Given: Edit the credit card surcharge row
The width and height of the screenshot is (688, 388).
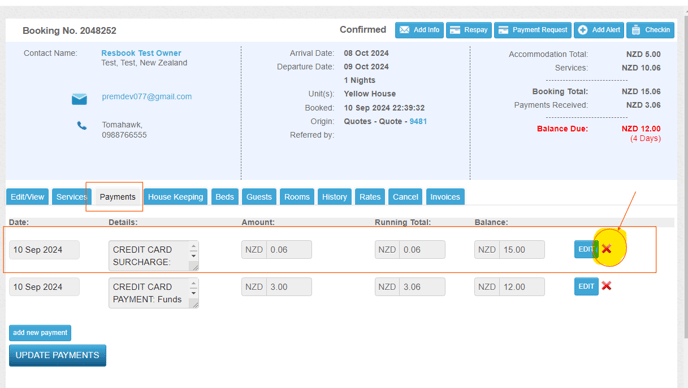Looking at the screenshot, I should point(585,249).
